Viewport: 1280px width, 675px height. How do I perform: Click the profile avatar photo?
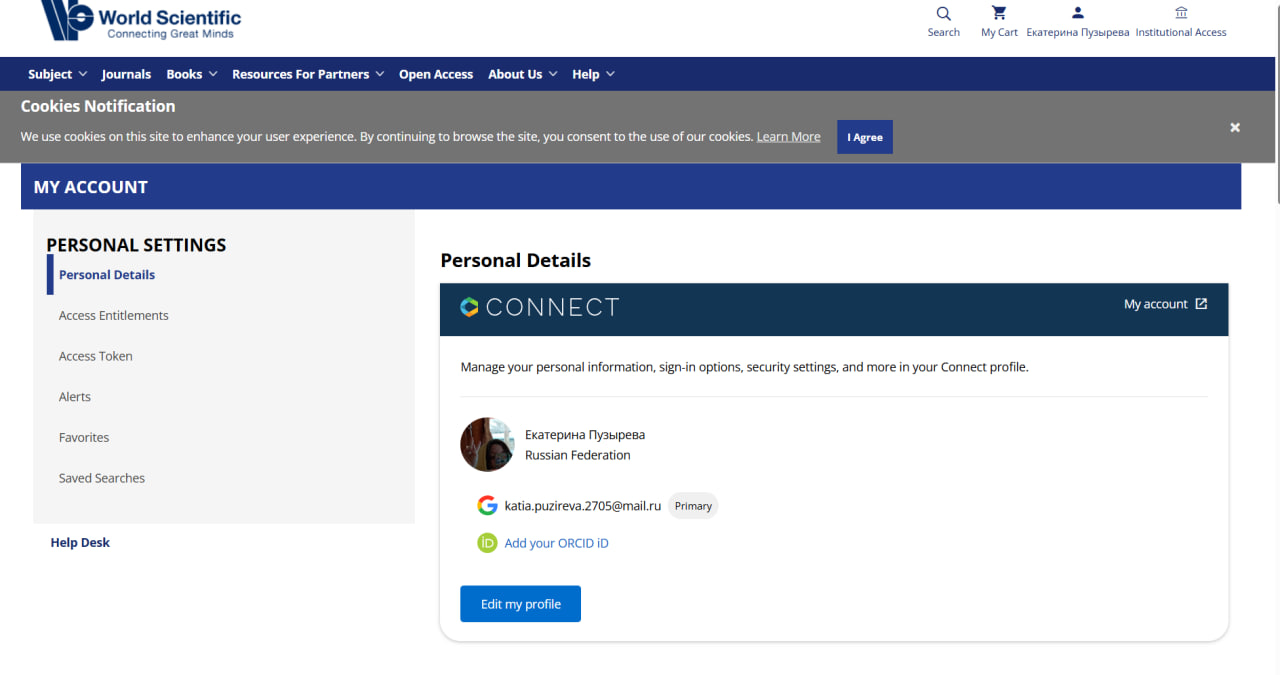pyautogui.click(x=487, y=444)
